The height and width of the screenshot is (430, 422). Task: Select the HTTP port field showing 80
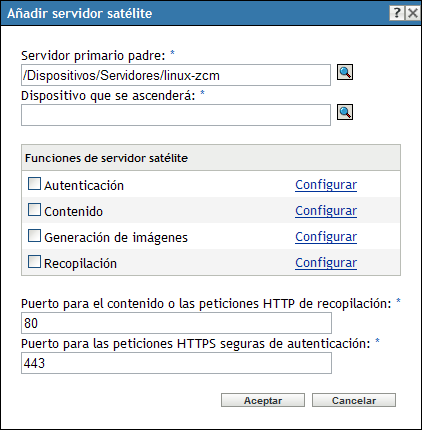pyautogui.click(x=176, y=323)
